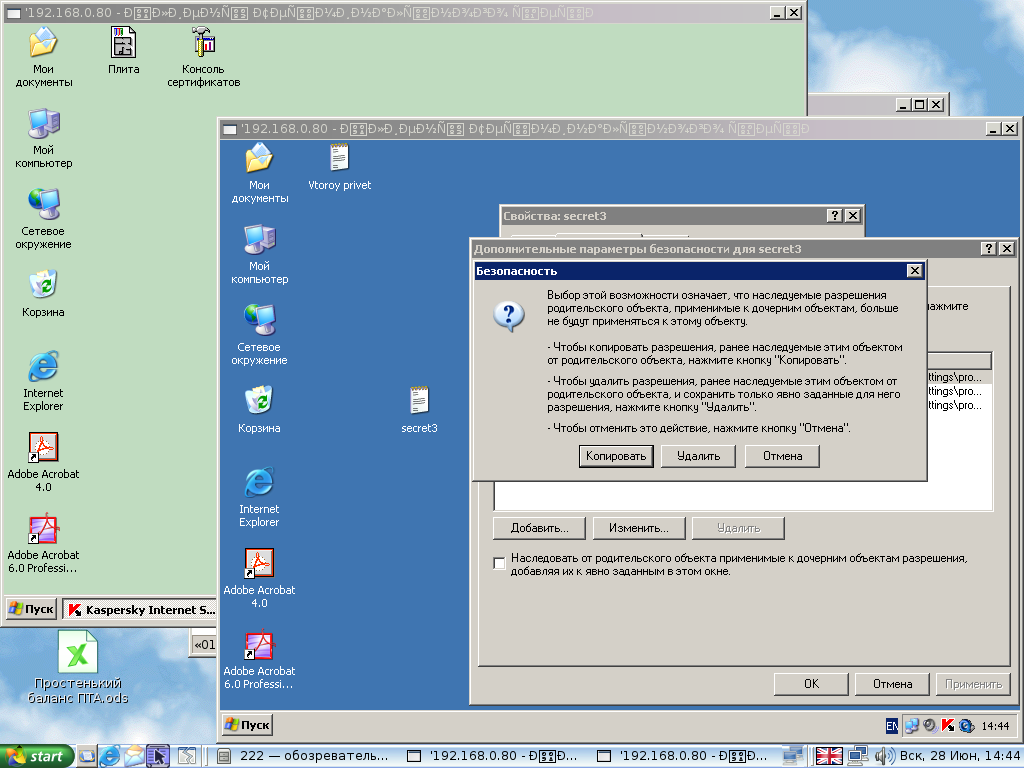This screenshot has height=768, width=1024.
Task: Enable inherit parent permissions checkbox
Action: click(500, 564)
